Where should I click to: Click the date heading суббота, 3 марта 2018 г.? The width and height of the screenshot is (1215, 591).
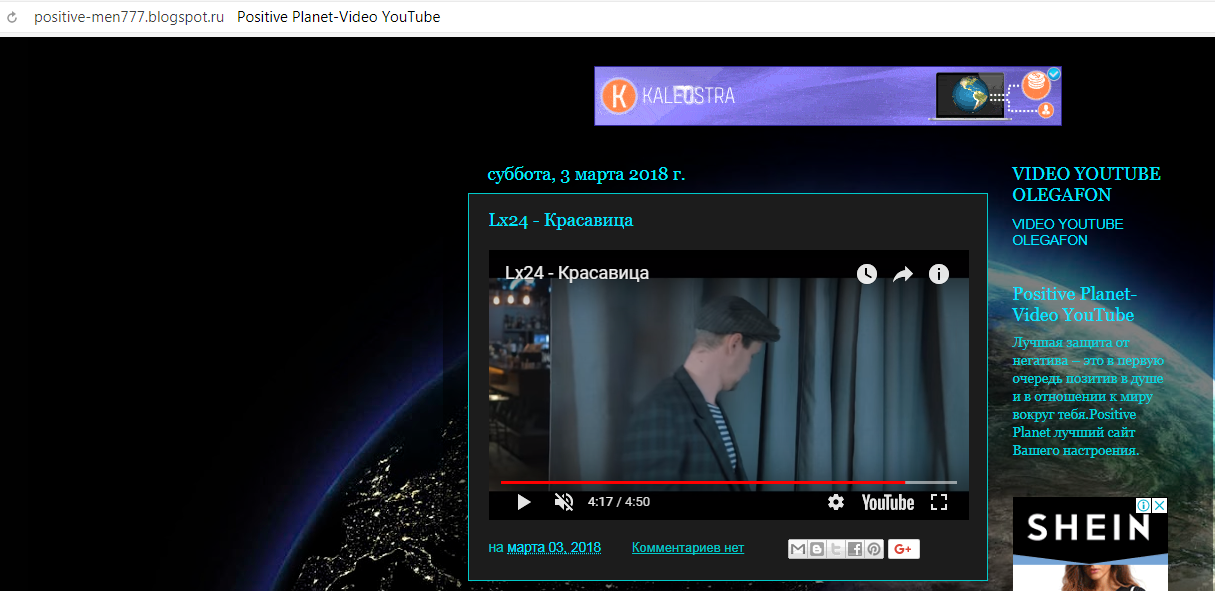coord(586,174)
